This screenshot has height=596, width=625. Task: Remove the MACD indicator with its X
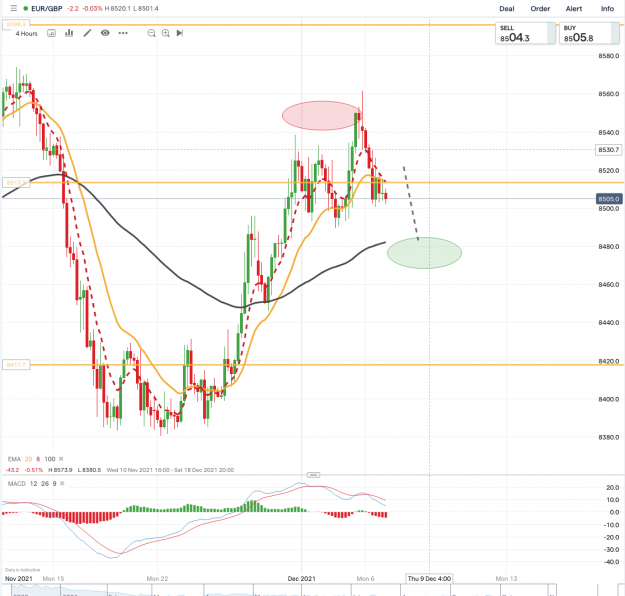pyautogui.click(x=62, y=484)
